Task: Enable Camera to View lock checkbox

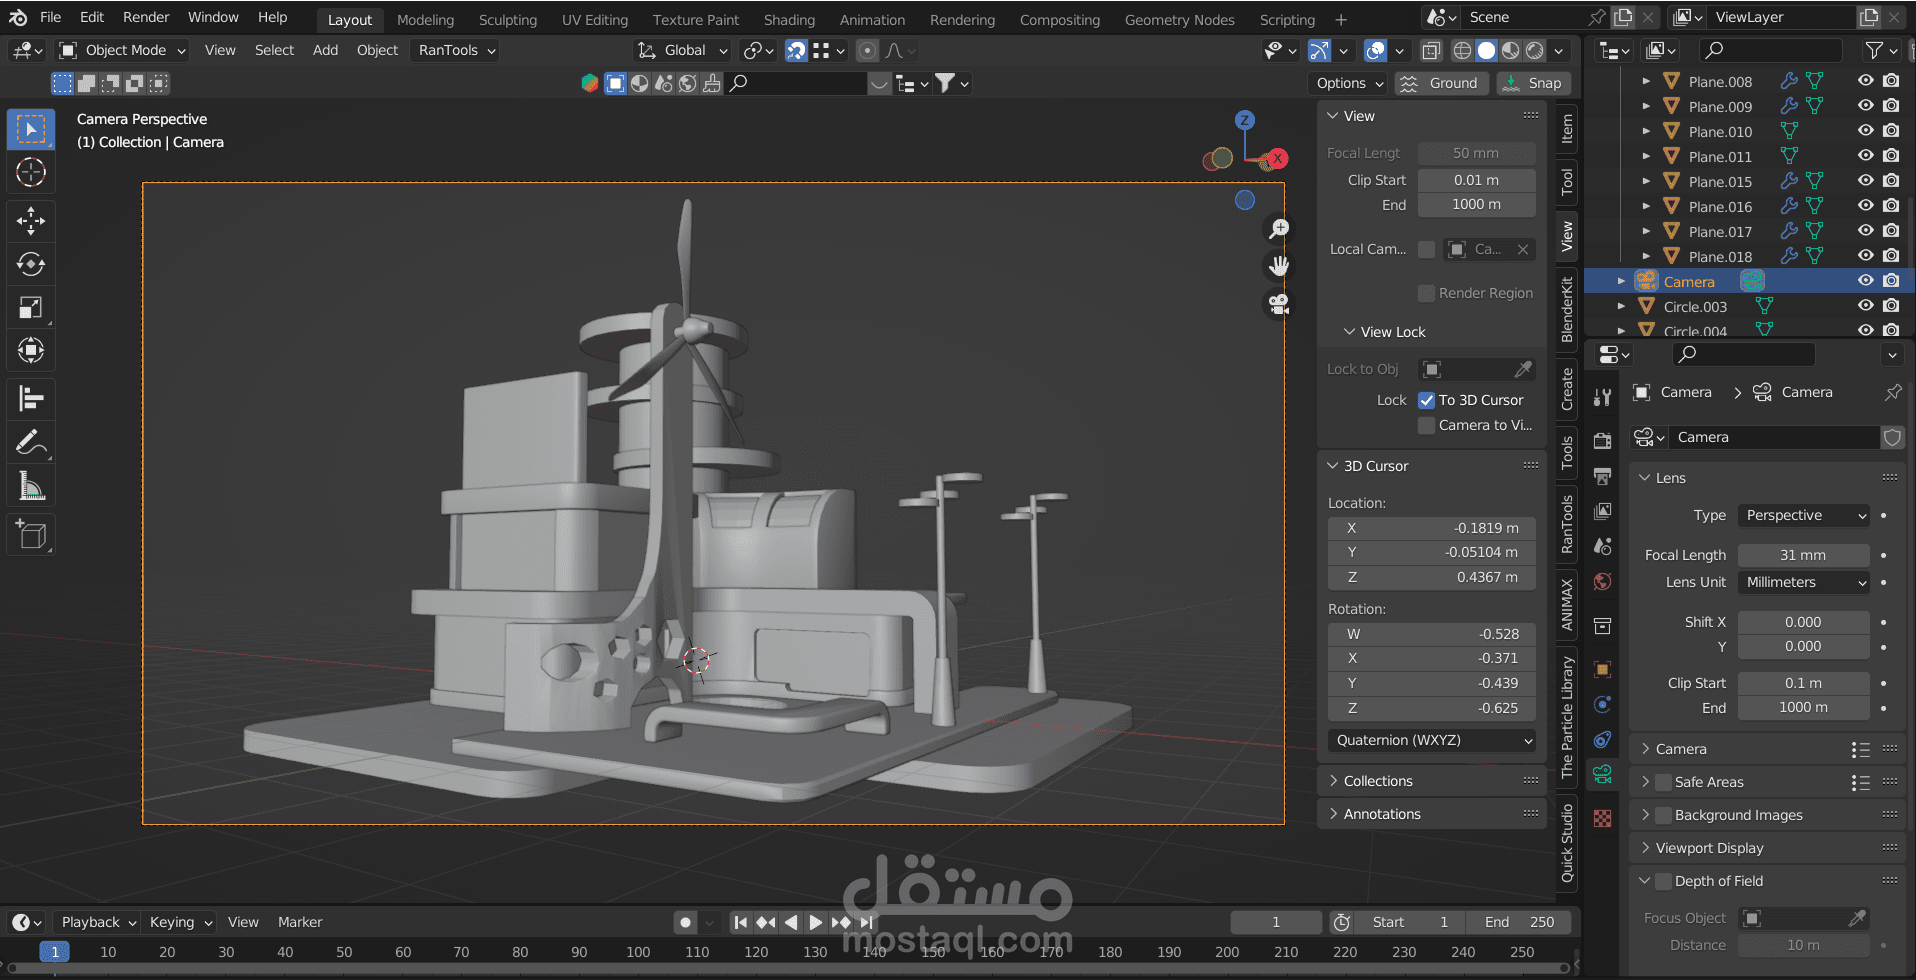Action: 1427,425
